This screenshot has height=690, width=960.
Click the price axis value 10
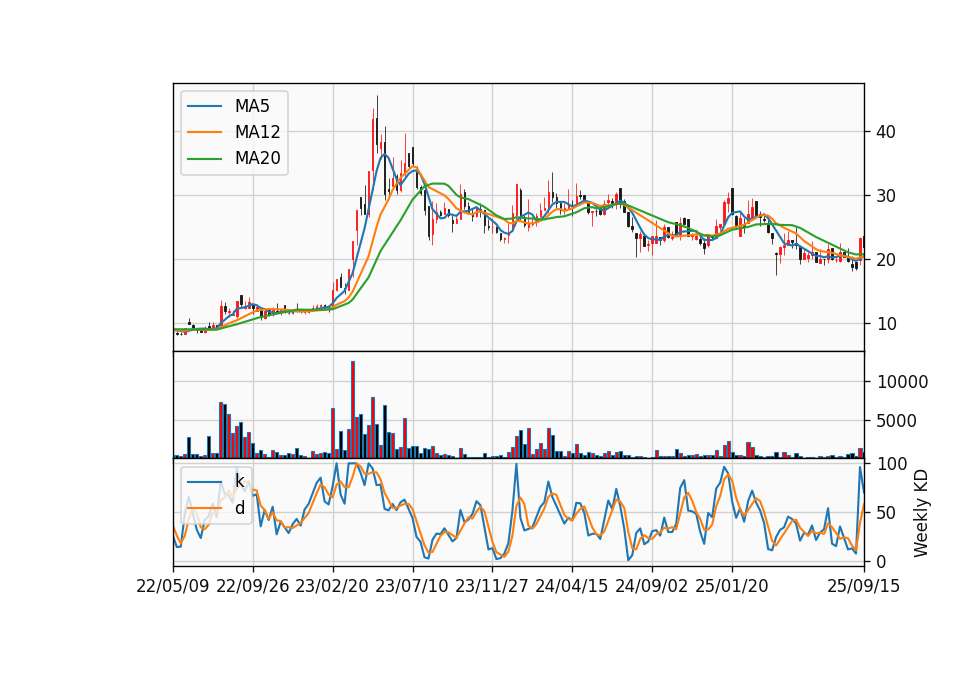[x=886, y=324]
